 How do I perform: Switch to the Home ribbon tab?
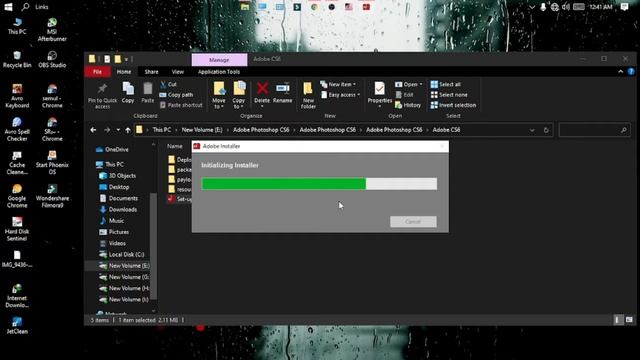[124, 72]
